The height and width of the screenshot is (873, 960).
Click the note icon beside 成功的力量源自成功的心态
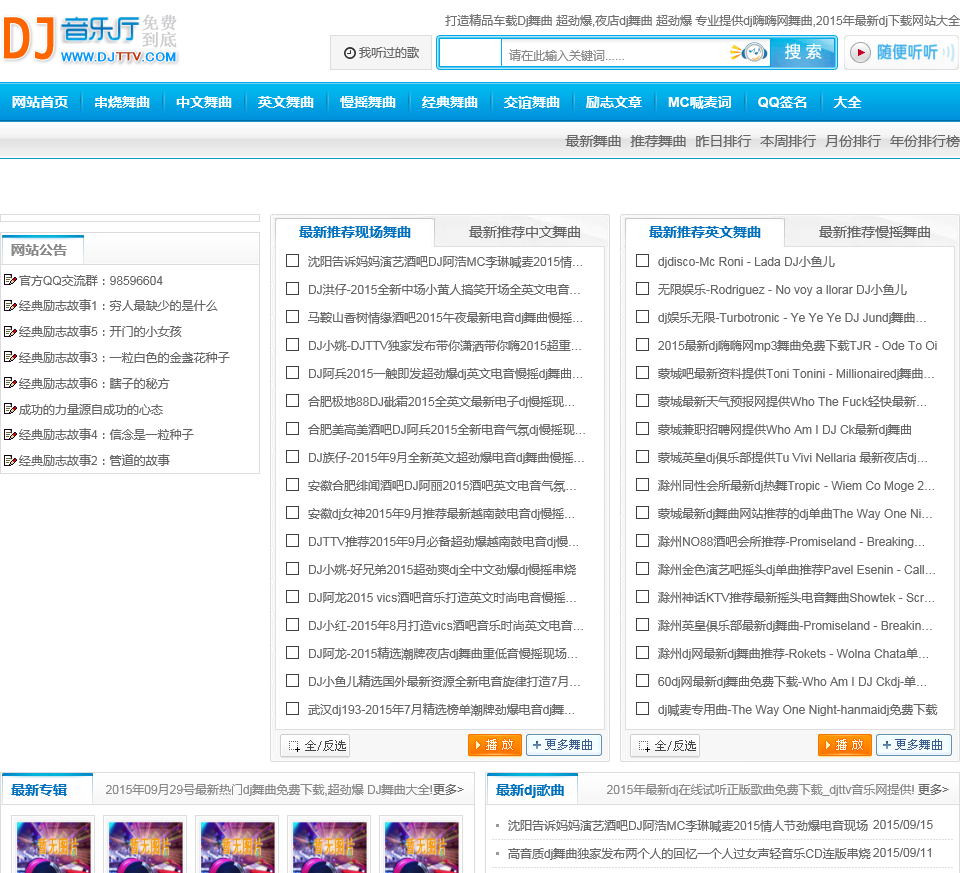point(10,409)
